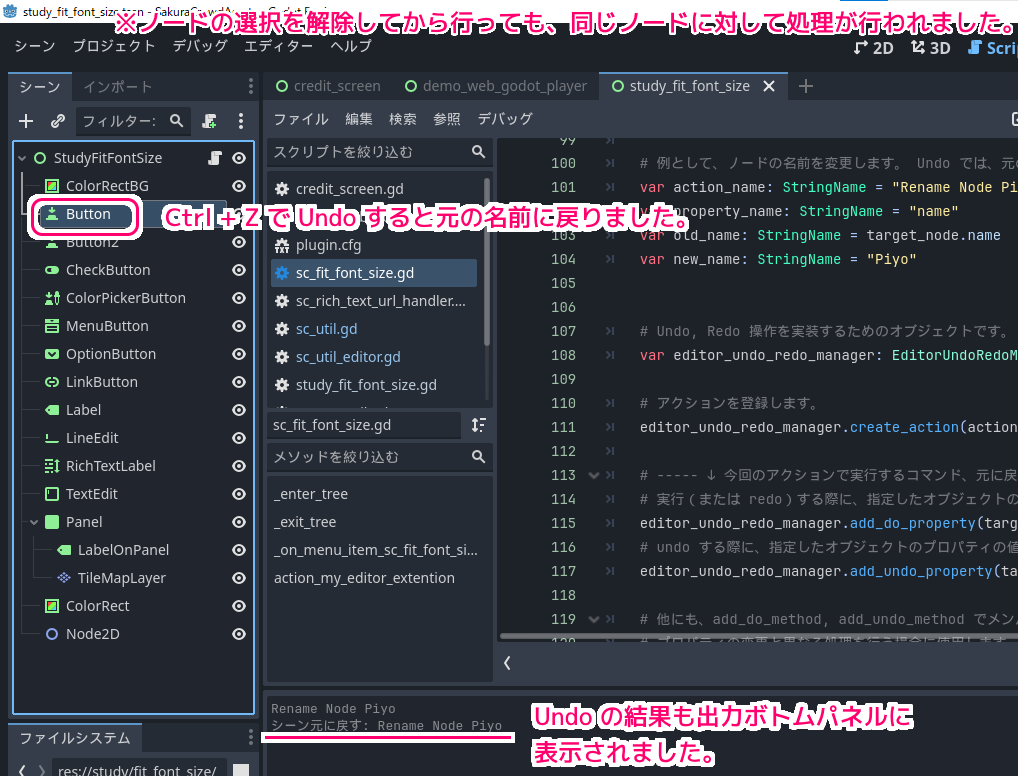Open the ヘルプ menu
This screenshot has width=1018, height=776.
click(x=351, y=46)
